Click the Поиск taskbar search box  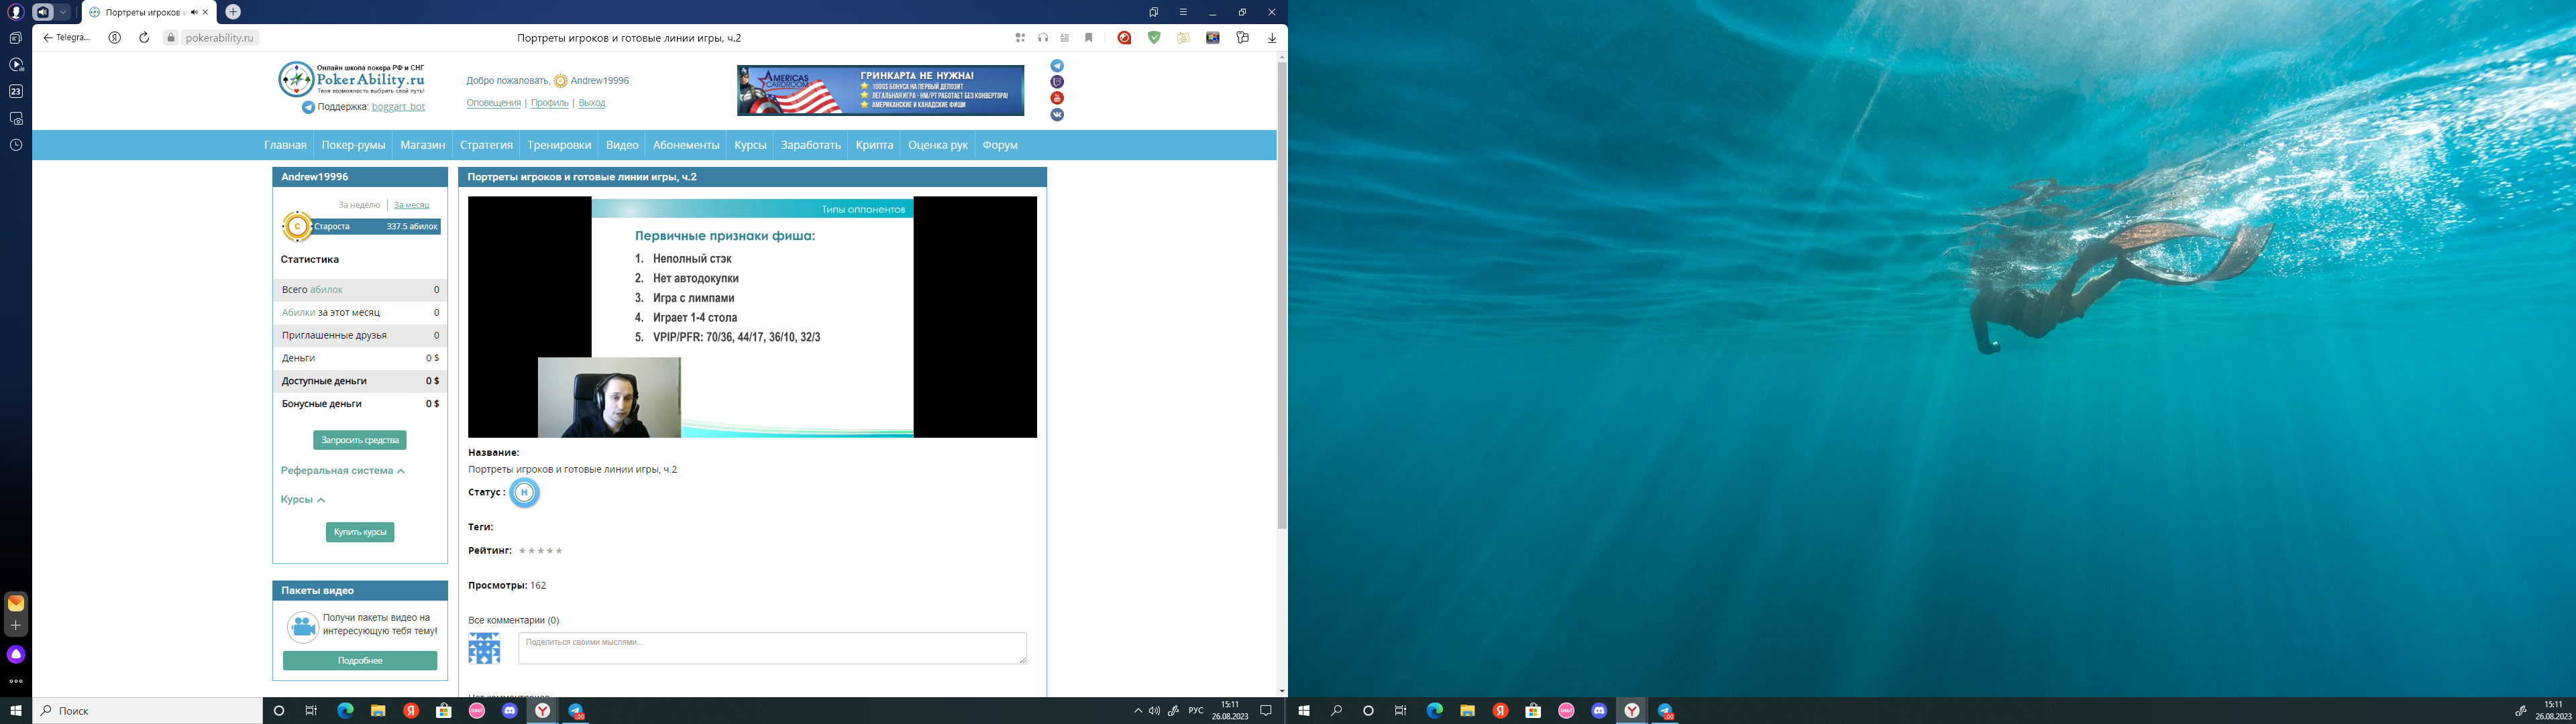[148, 711]
